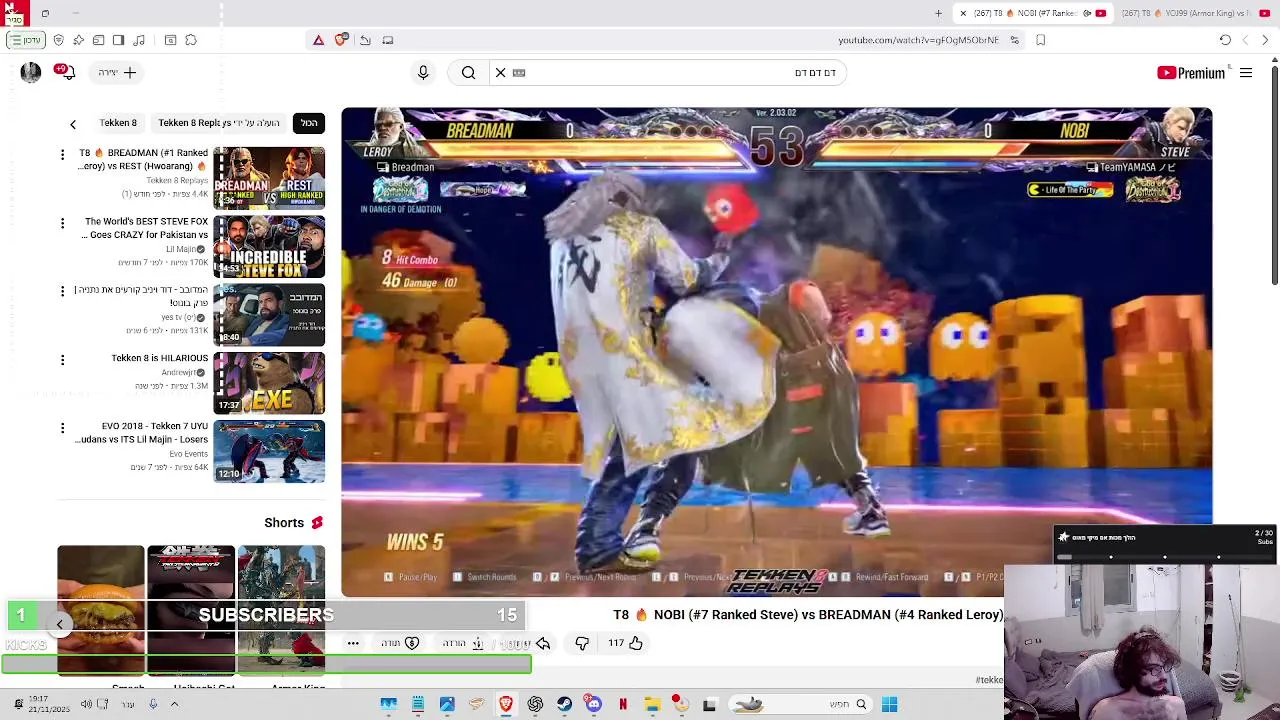Viewport: 1280px width, 720px height.
Task: Open the extensions puzzle icon
Action: pos(191,40)
